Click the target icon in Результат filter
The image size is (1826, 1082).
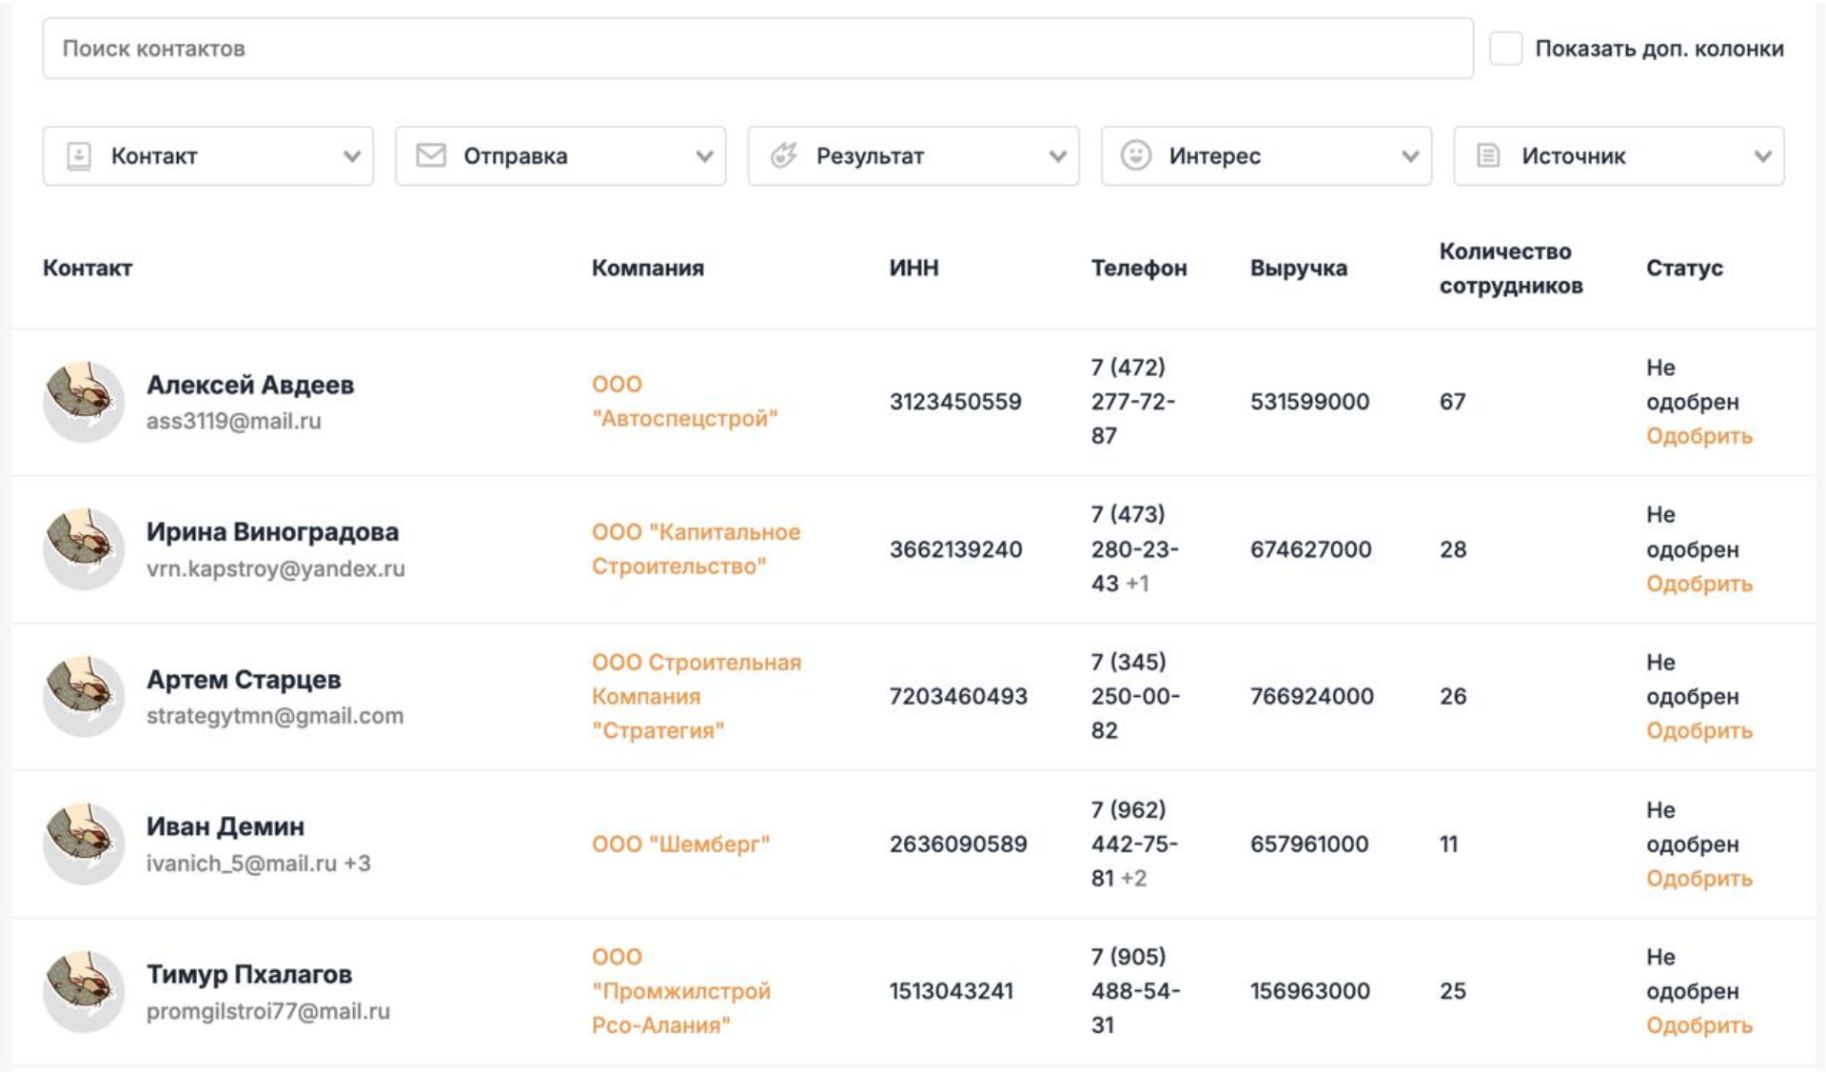click(x=784, y=155)
